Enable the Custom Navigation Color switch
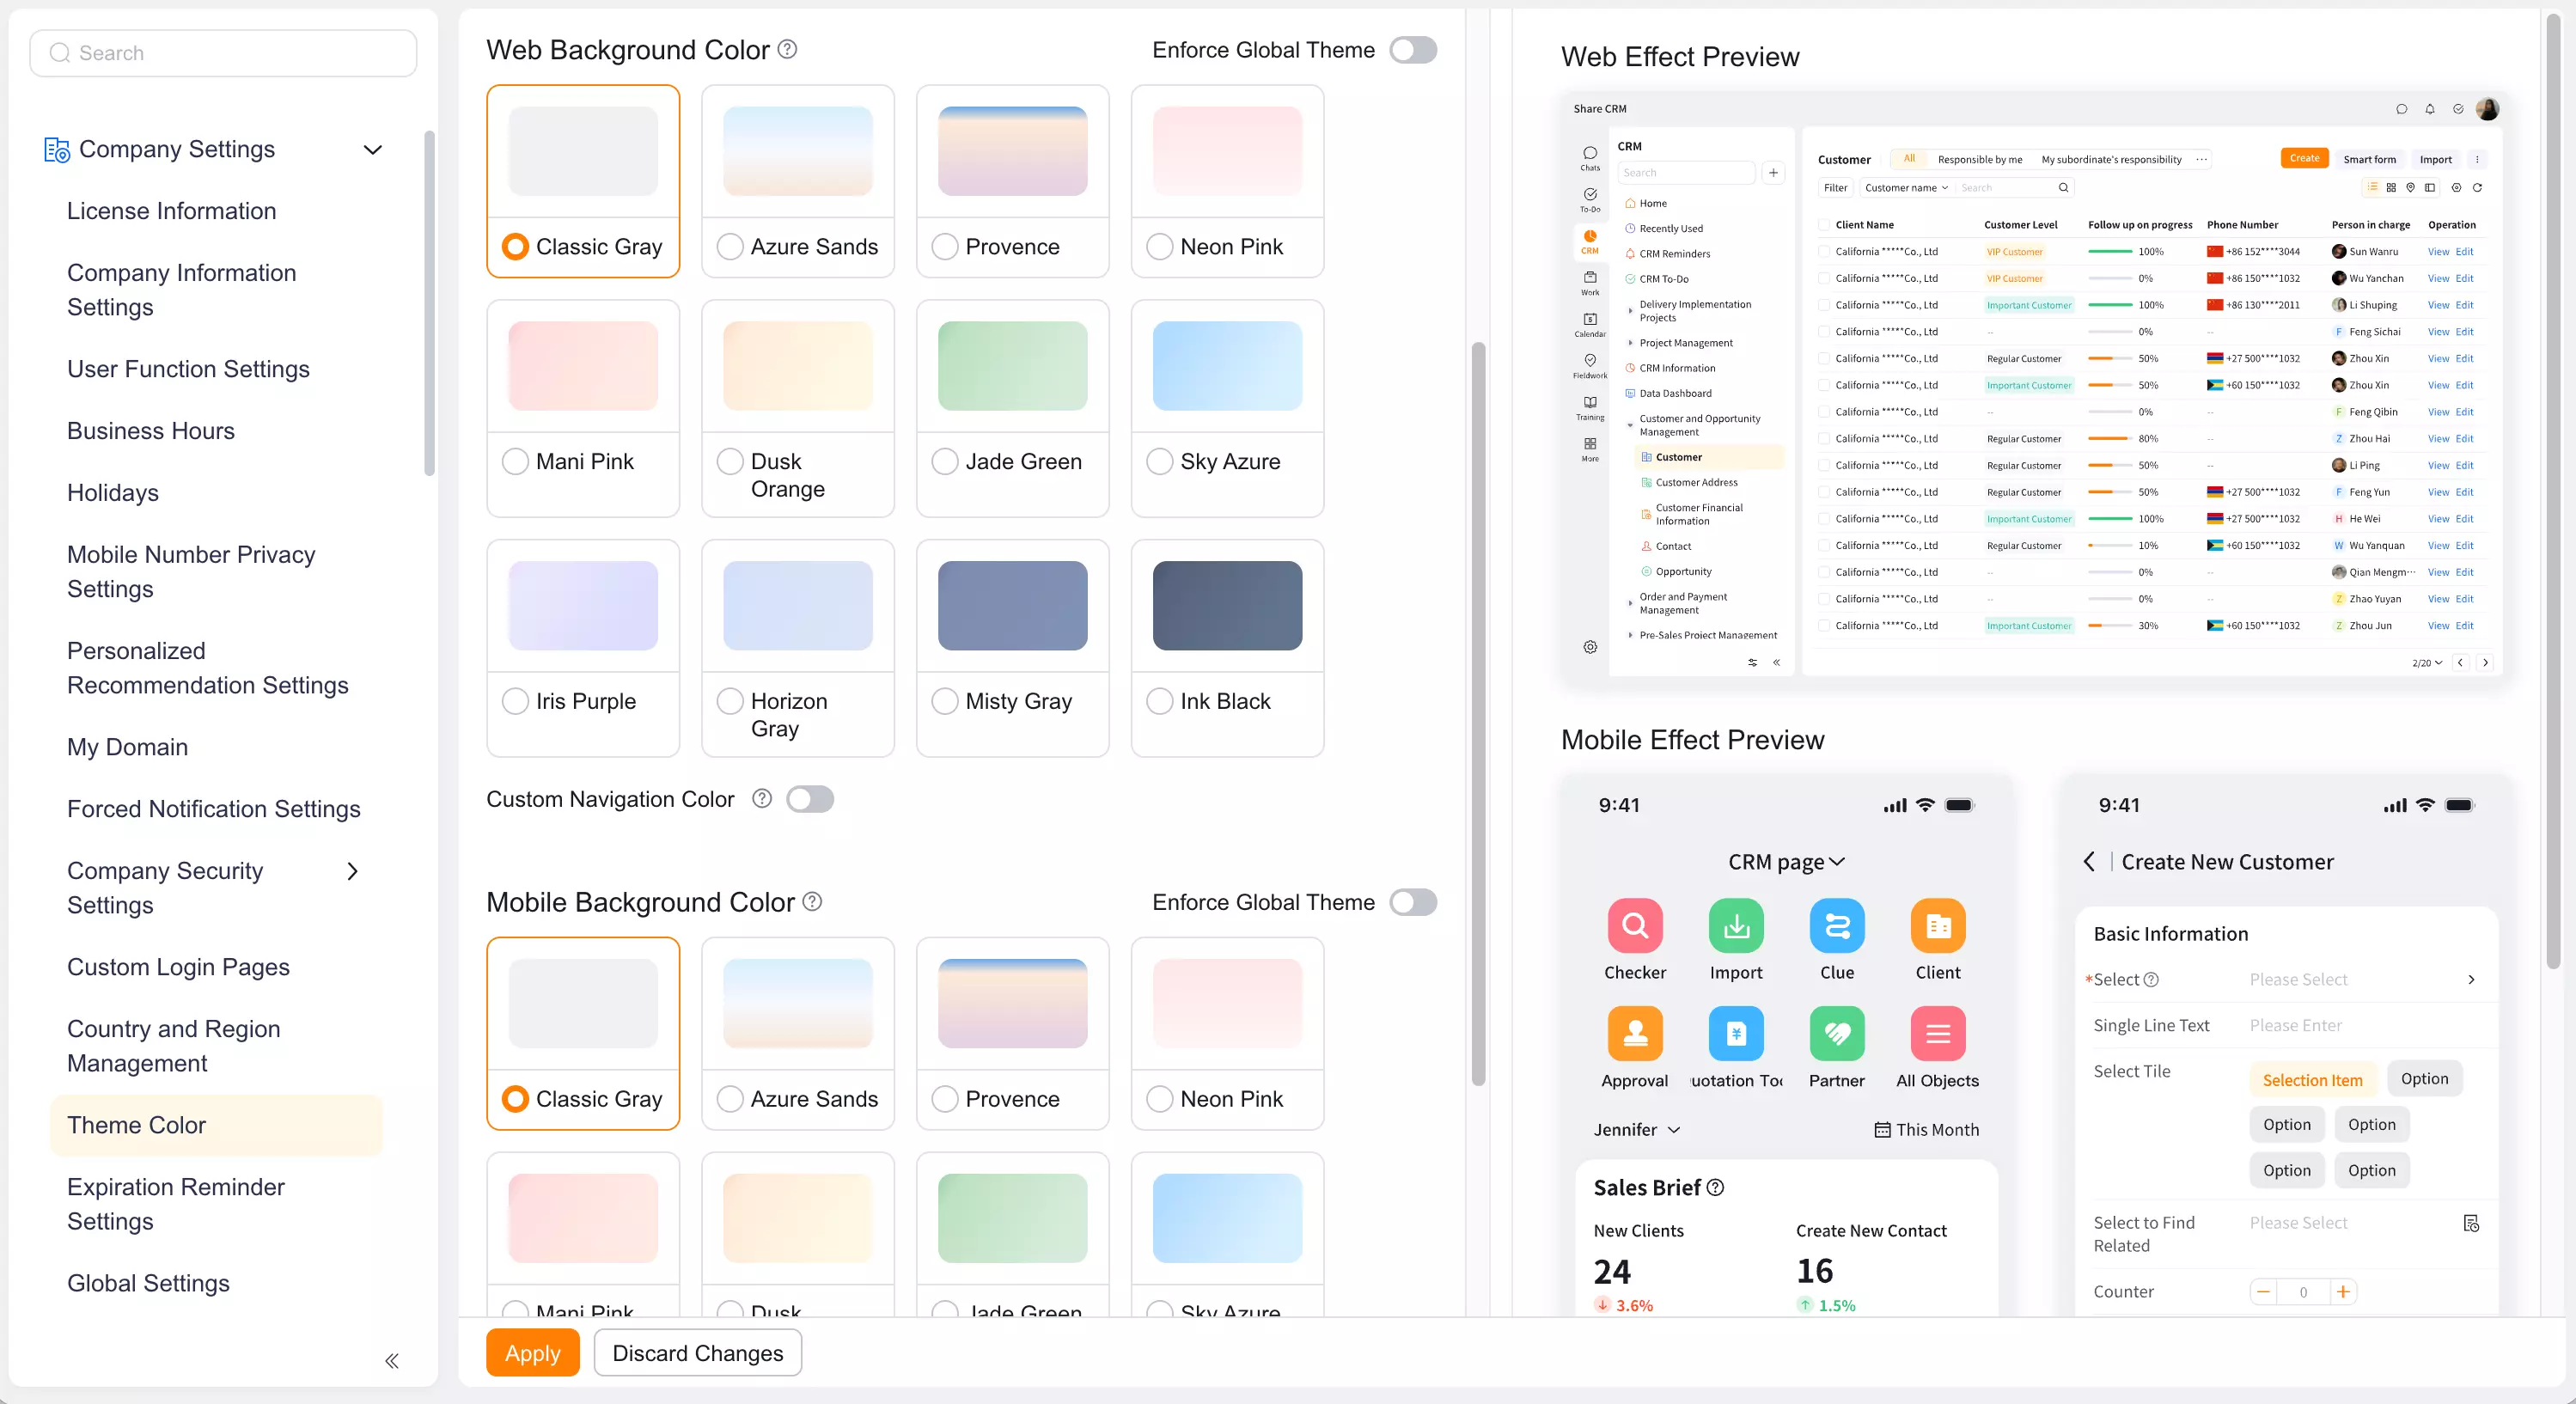Screen dimensions: 2576x1404 point(810,799)
